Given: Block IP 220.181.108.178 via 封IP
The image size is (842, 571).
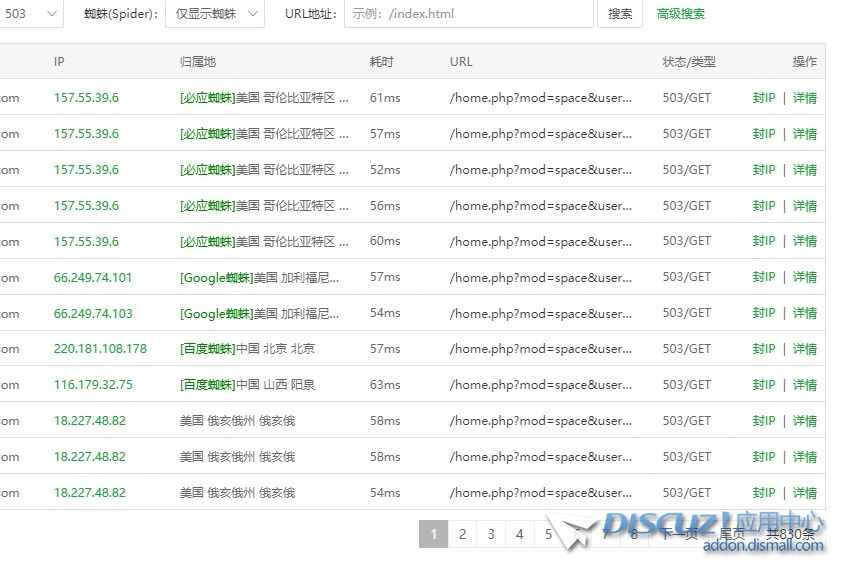Looking at the screenshot, I should 764,349.
